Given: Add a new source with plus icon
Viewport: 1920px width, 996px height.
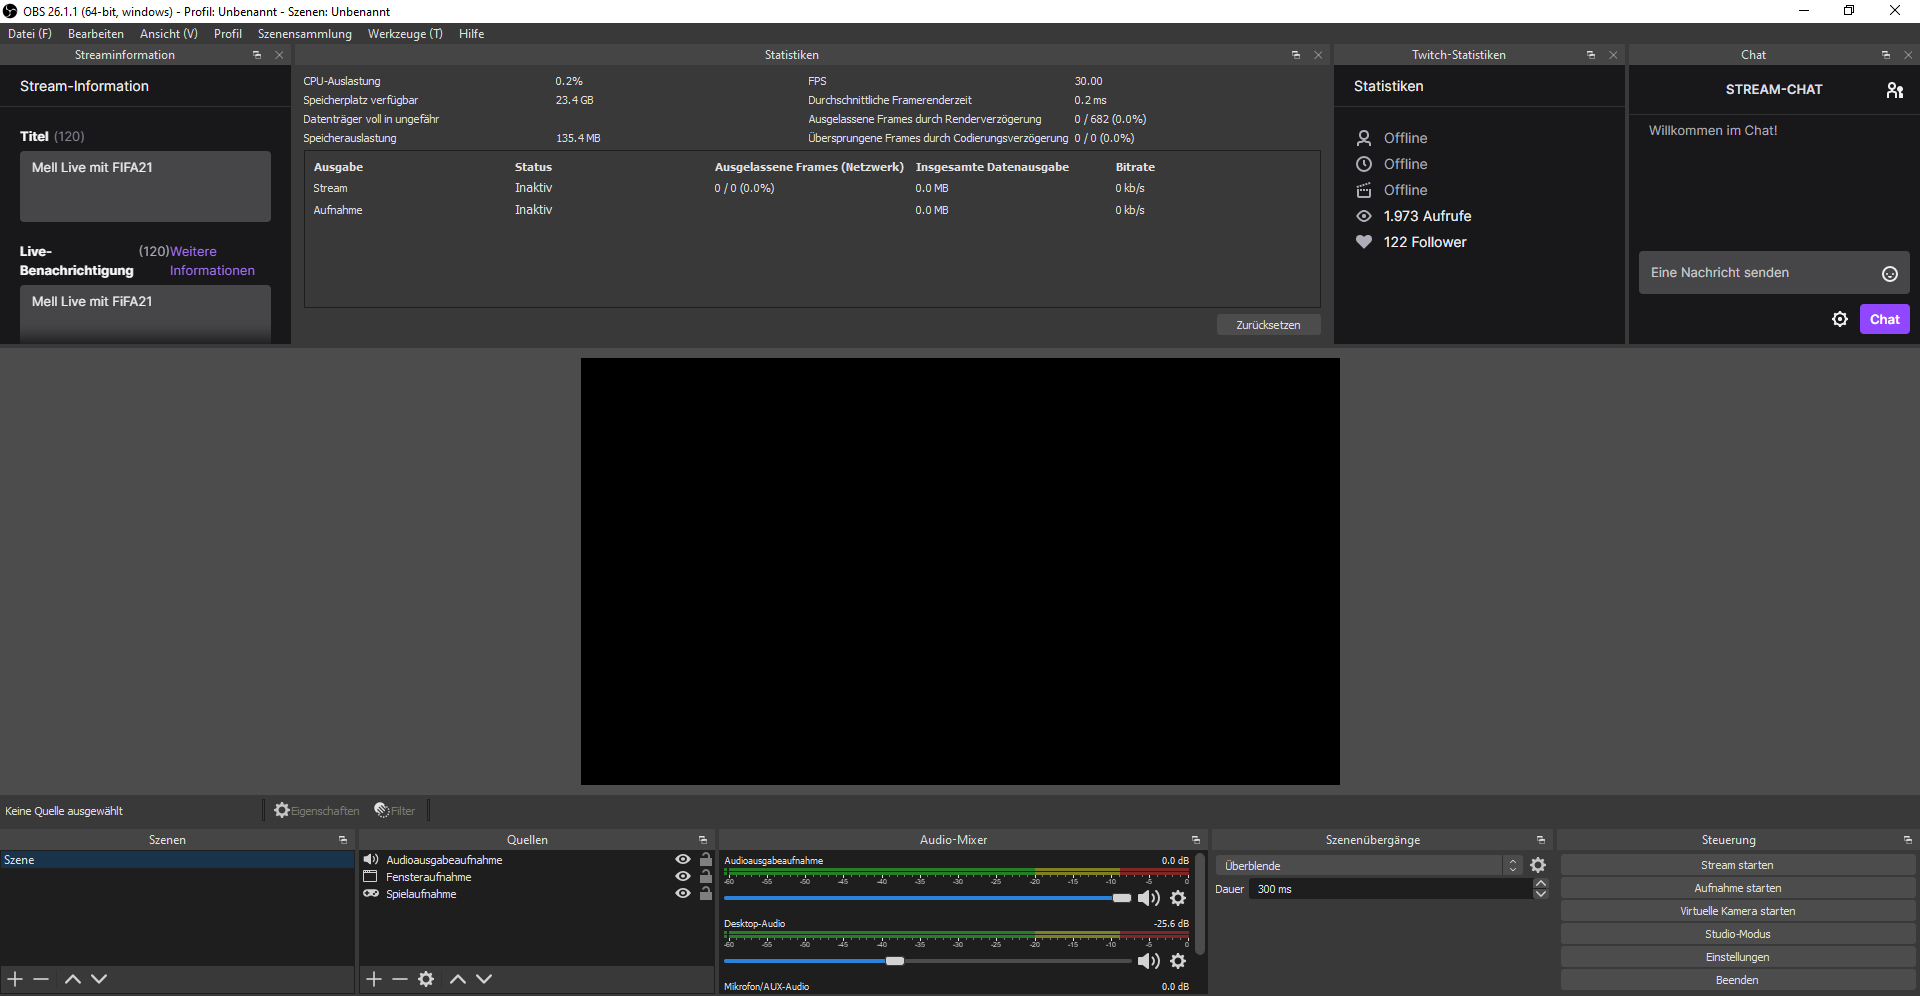Looking at the screenshot, I should click(x=374, y=979).
